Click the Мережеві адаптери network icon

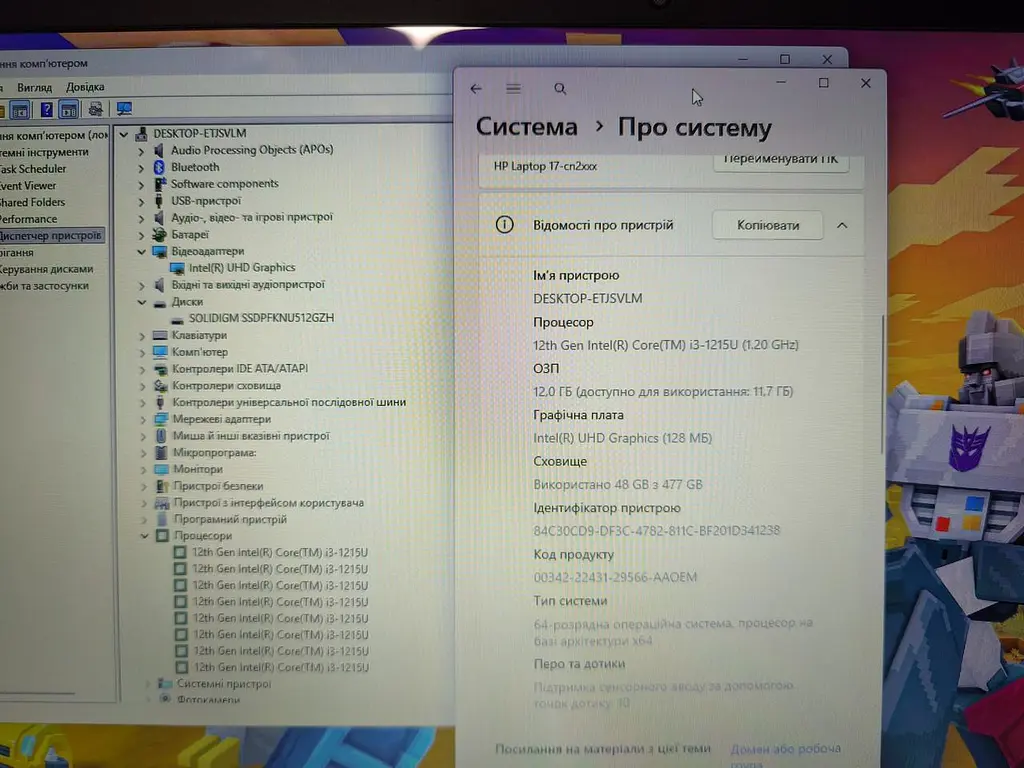click(161, 419)
